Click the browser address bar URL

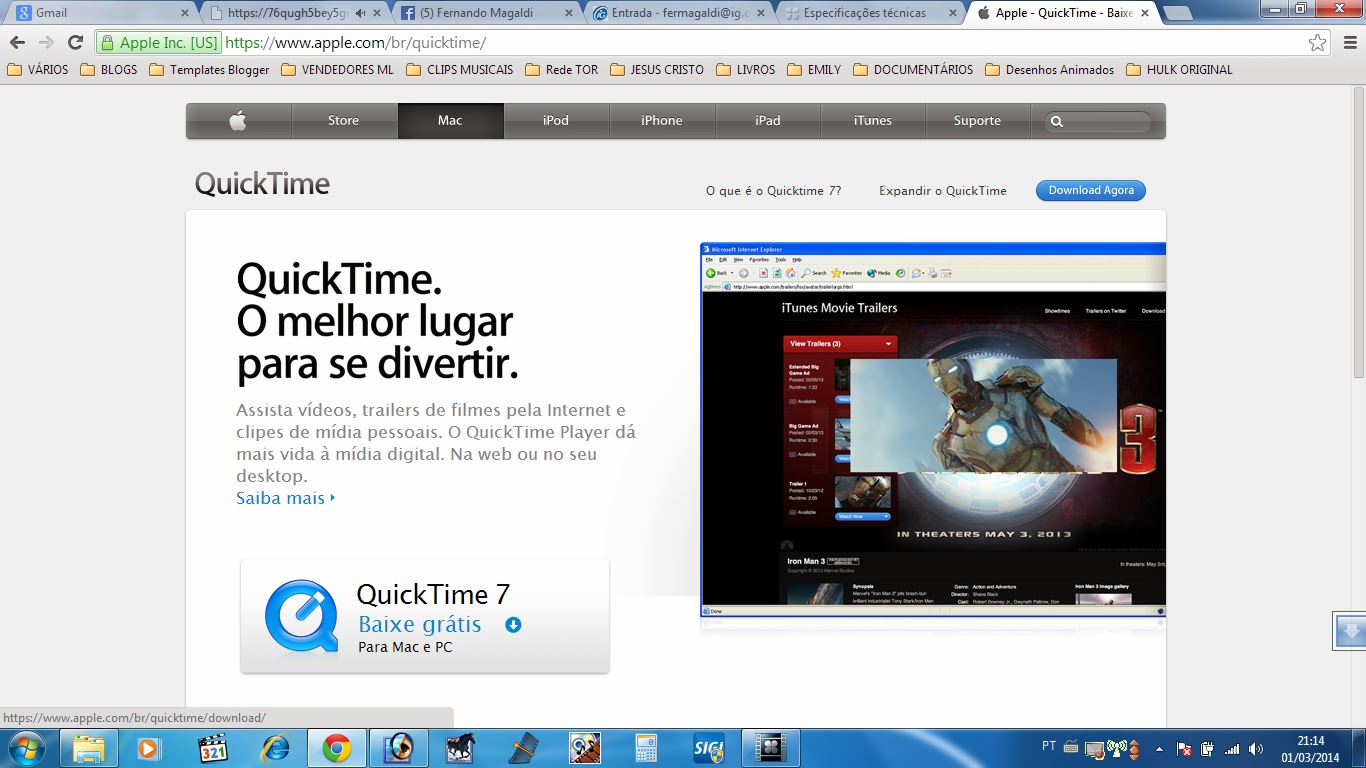click(x=356, y=43)
